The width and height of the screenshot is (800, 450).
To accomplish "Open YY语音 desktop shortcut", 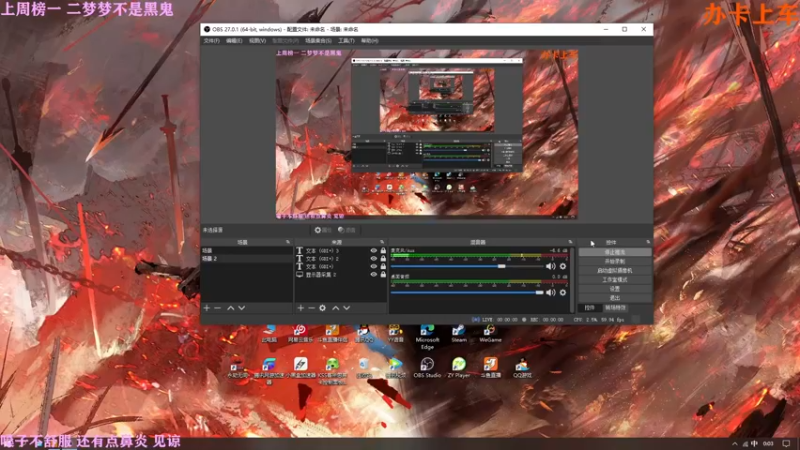I will [x=395, y=333].
